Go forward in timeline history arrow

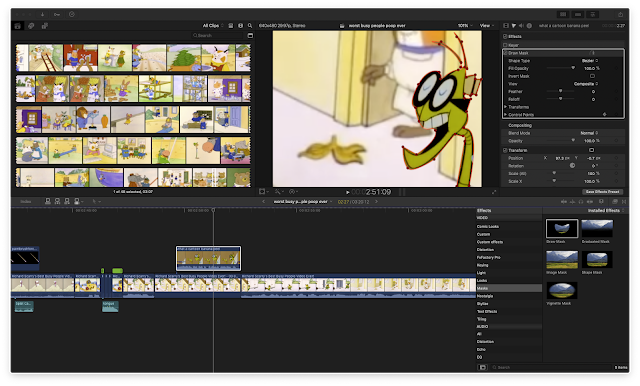[376, 202]
